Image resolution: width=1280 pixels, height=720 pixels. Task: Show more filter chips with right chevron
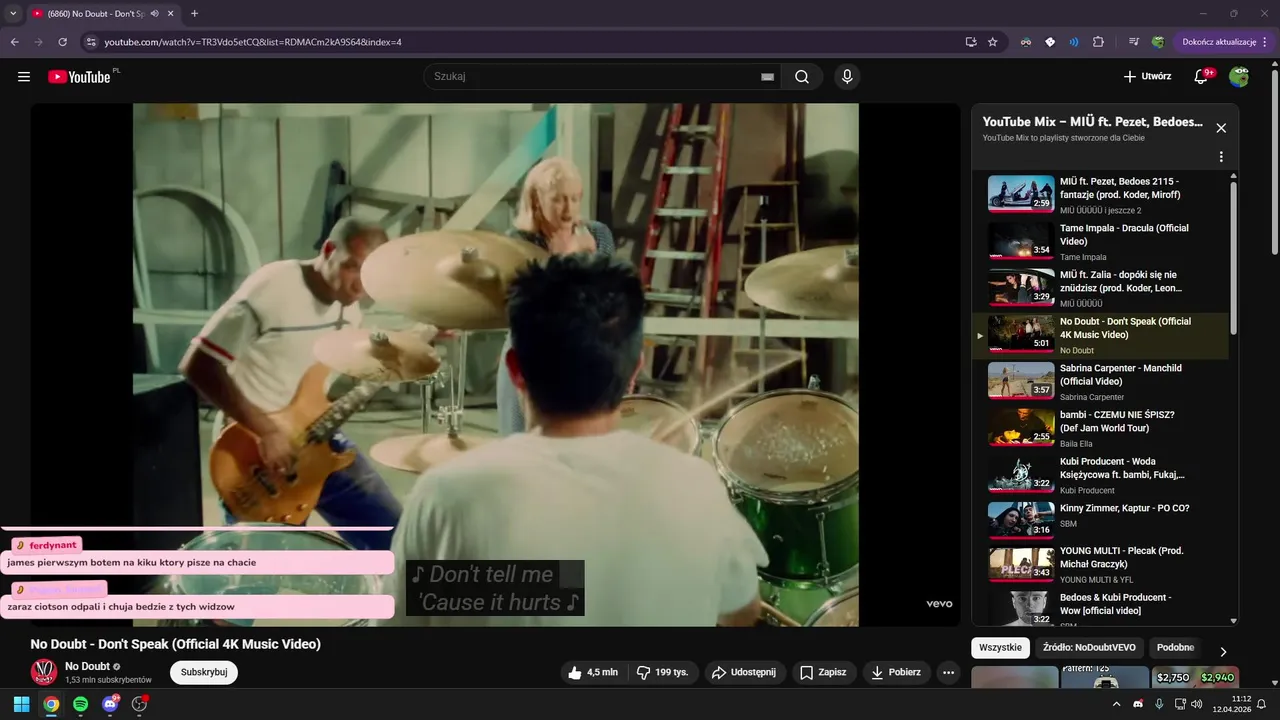click(1222, 652)
